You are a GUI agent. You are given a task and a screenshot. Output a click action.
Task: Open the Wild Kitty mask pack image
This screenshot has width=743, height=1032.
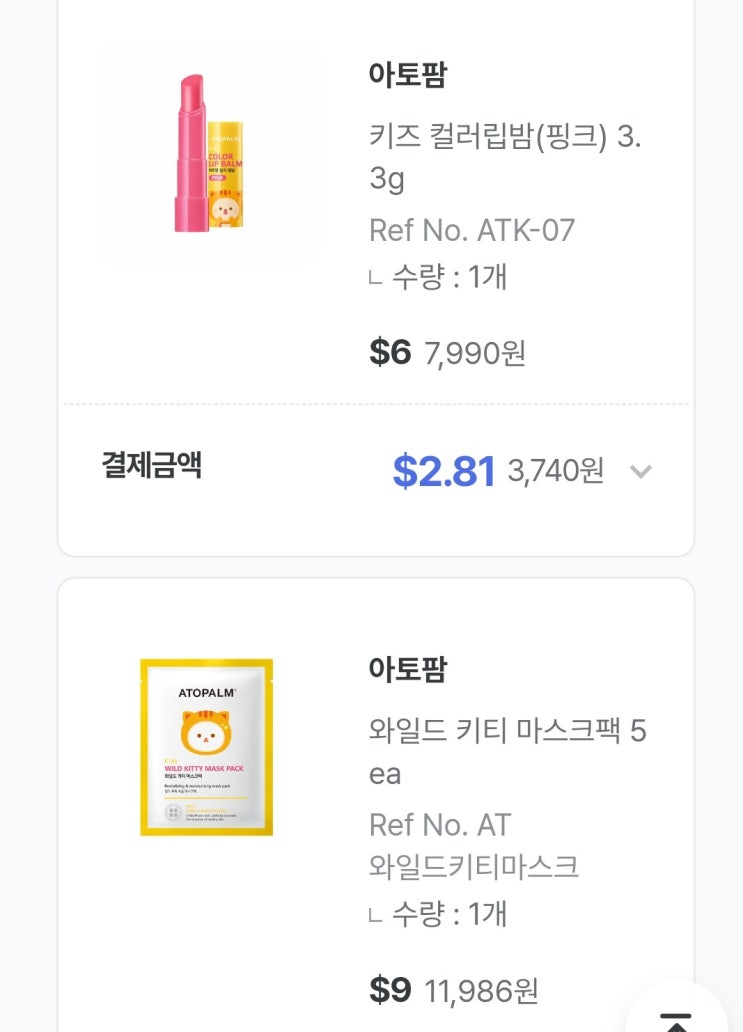tap(206, 747)
